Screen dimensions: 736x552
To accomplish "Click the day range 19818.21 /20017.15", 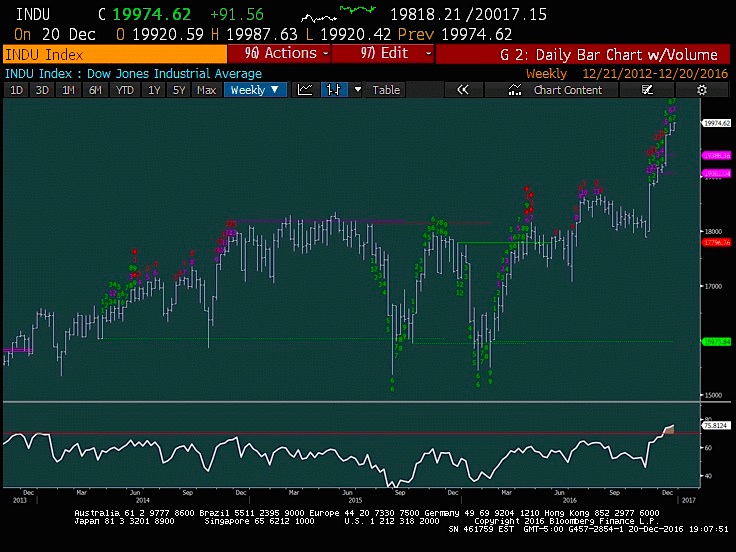I will tap(468, 15).
